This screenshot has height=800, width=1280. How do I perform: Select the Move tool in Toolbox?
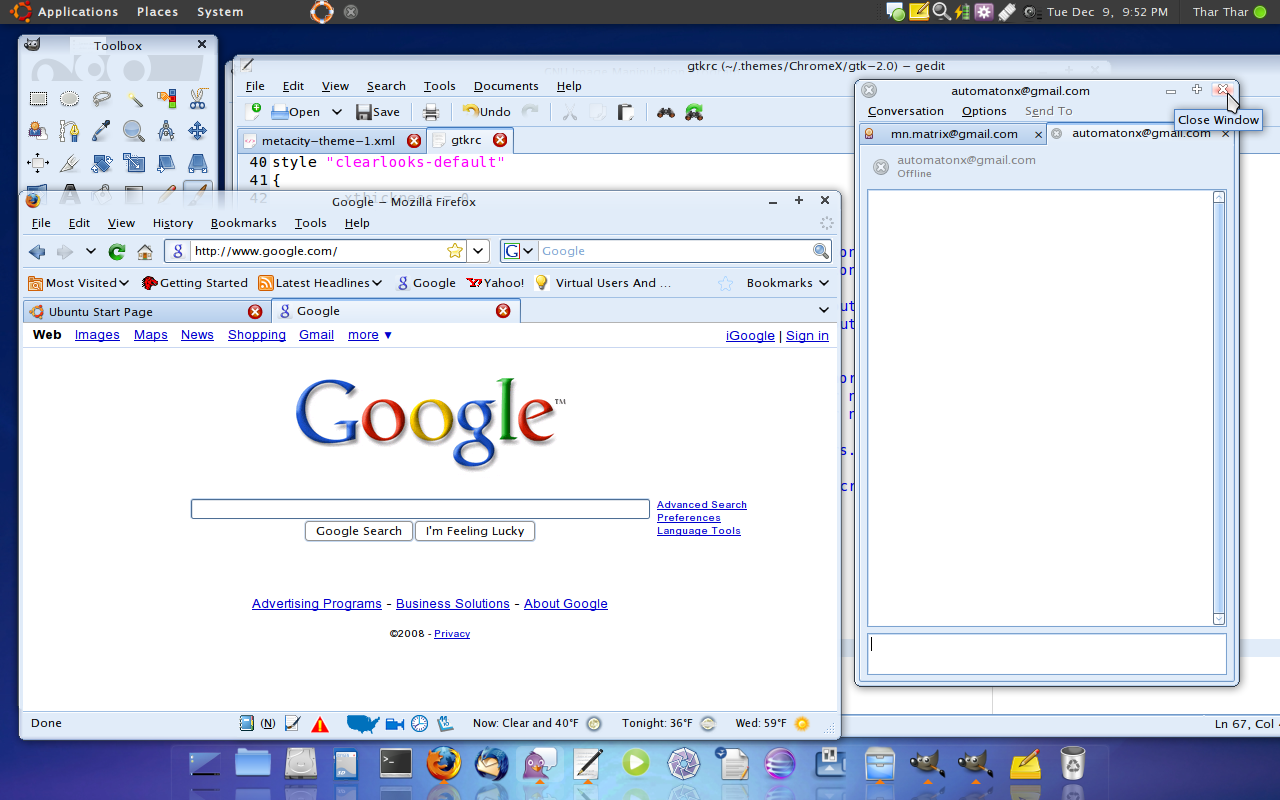tap(197, 131)
